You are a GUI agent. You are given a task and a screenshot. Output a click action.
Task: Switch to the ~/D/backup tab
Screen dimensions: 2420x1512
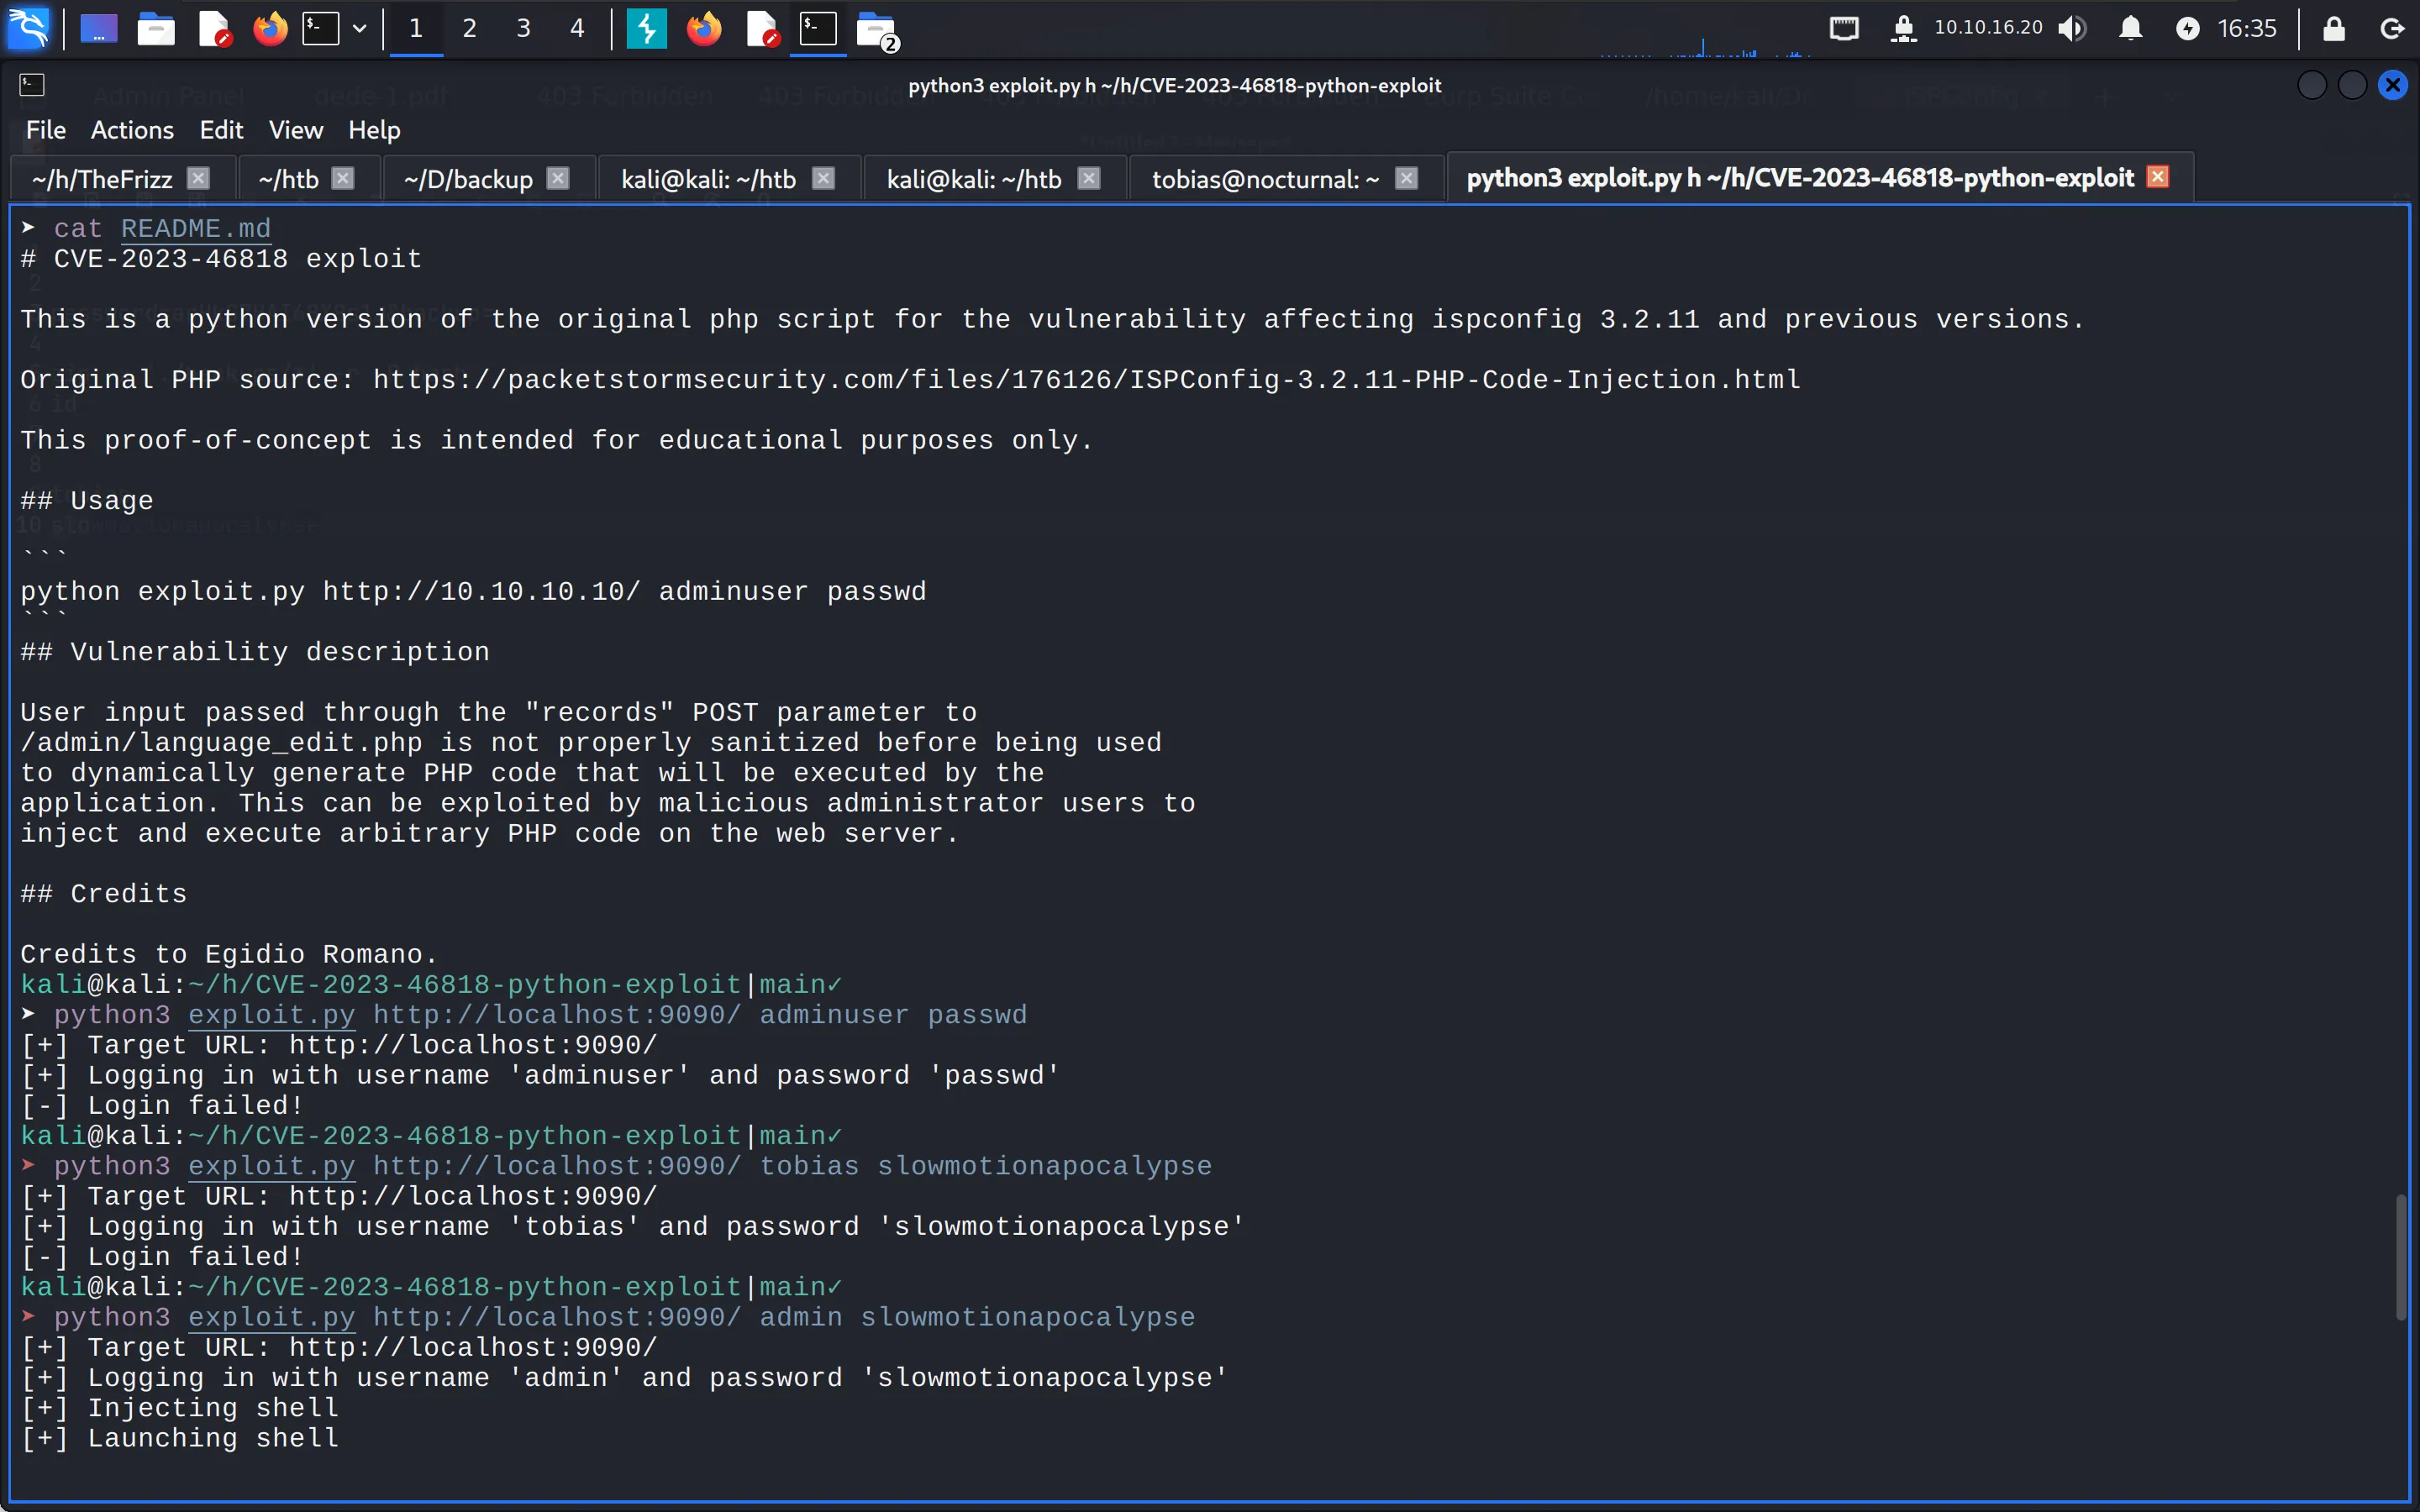468,179
